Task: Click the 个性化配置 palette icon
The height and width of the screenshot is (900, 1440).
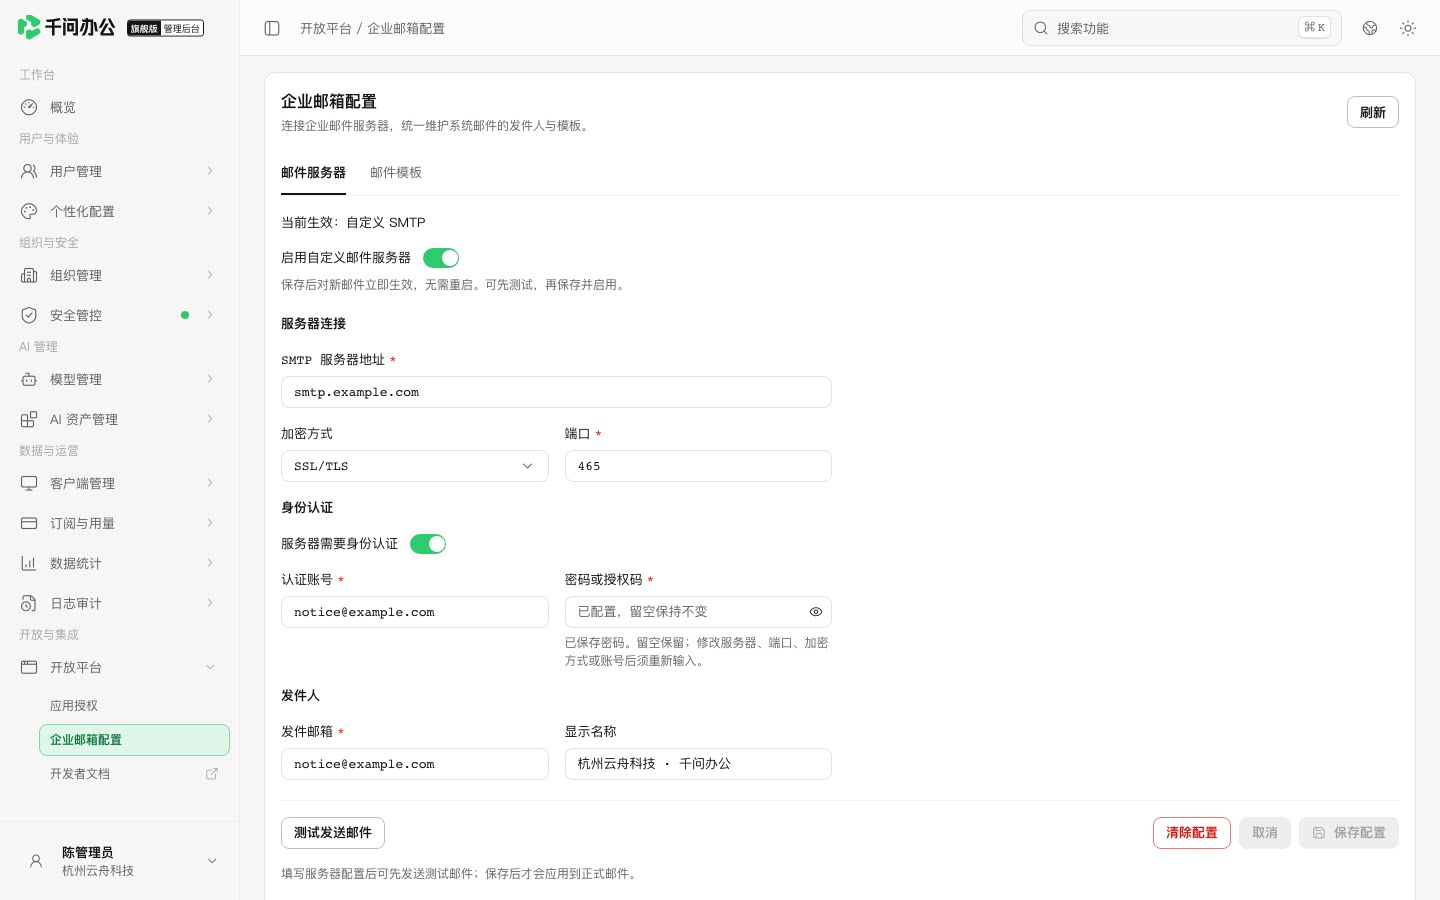Action: (29, 211)
